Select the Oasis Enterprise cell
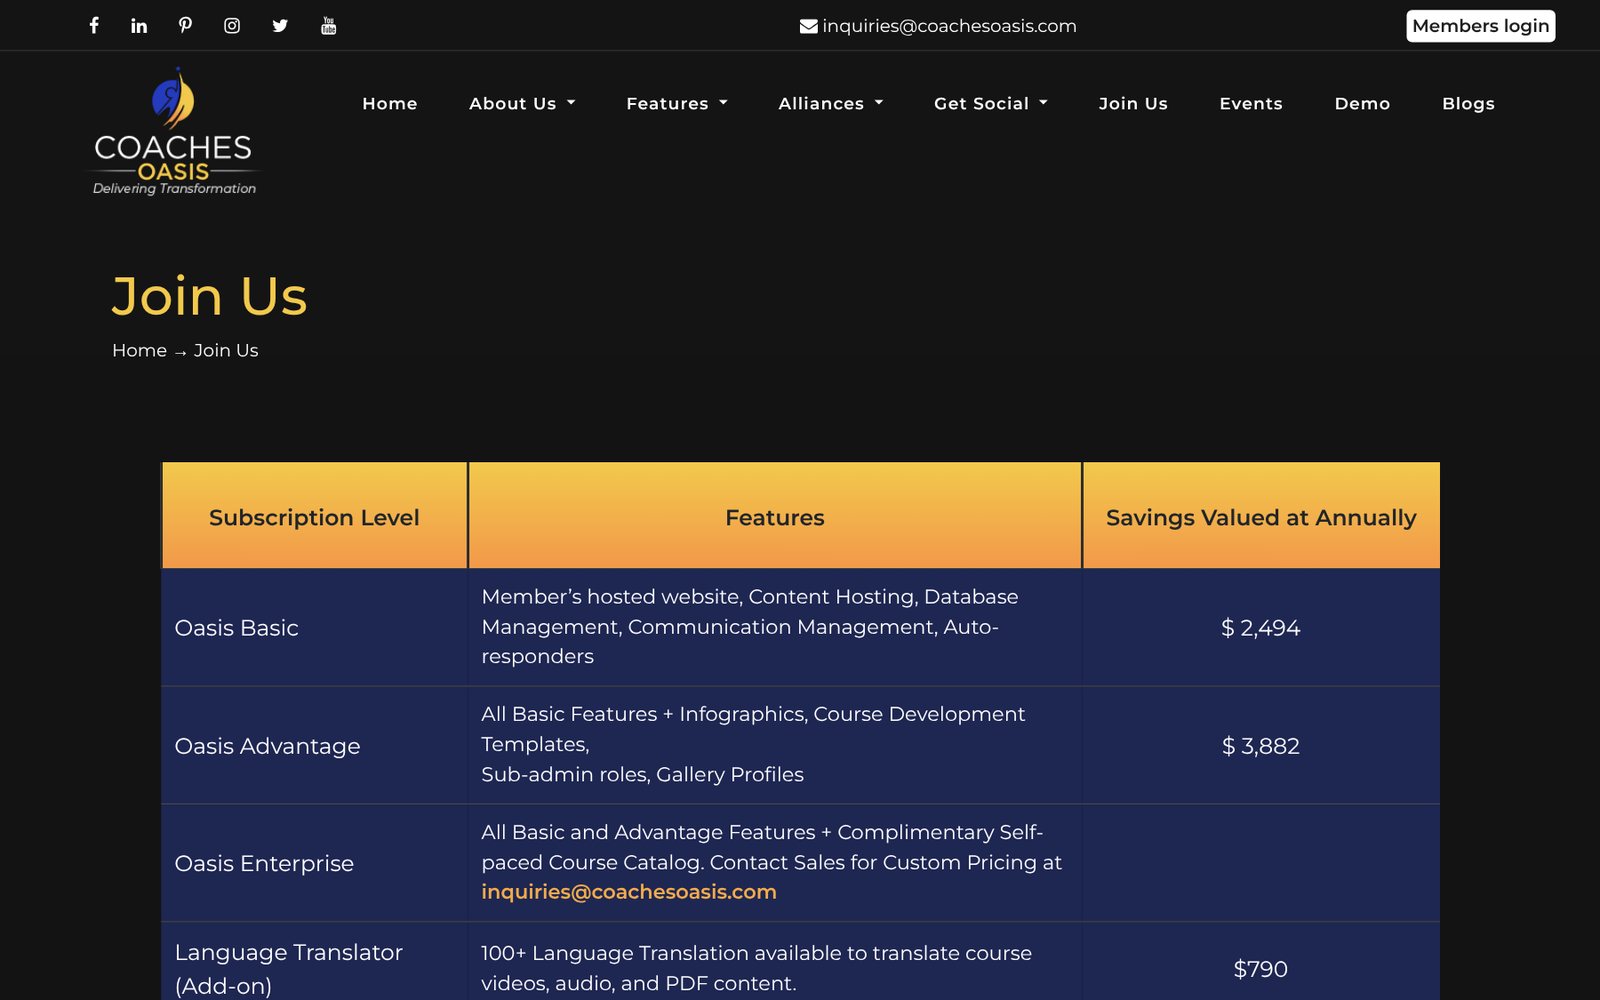Image resolution: width=1600 pixels, height=1000 pixels. (x=314, y=863)
